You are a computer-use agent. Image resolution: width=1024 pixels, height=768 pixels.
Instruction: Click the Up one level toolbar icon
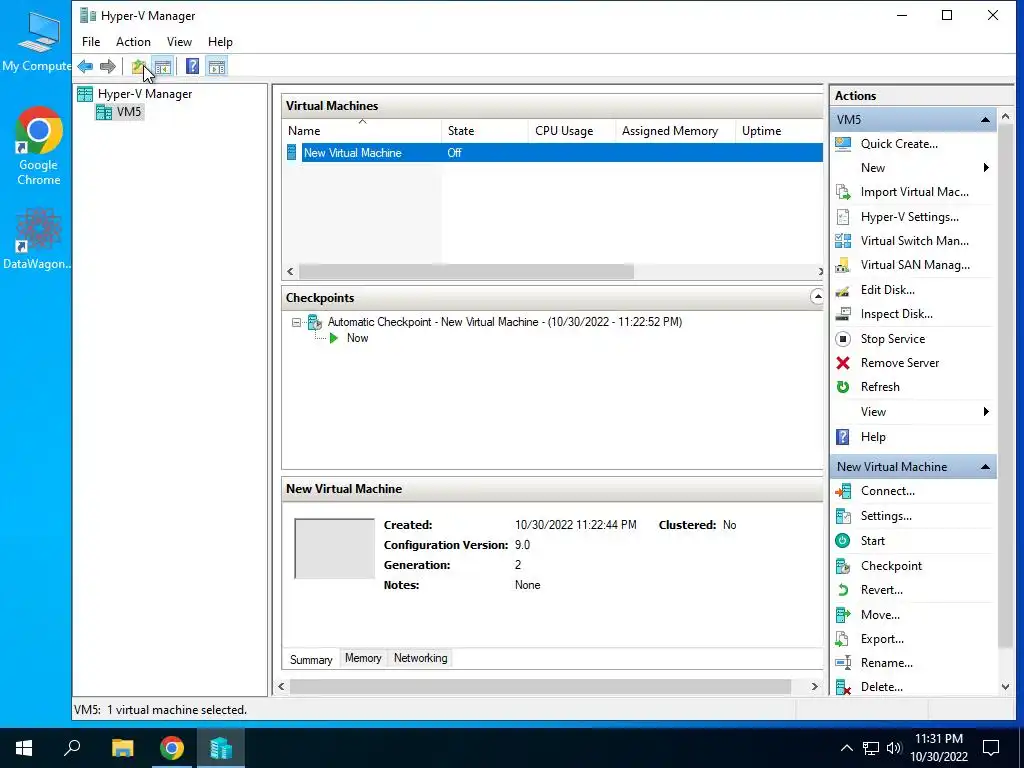(138, 66)
